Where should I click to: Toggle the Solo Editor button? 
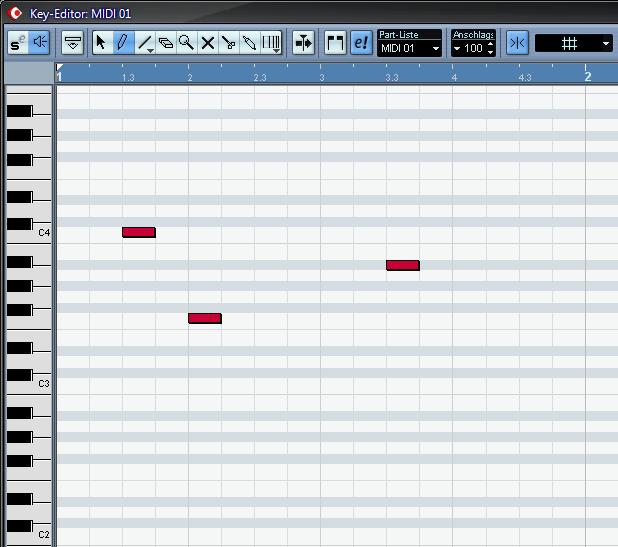[x=18, y=43]
